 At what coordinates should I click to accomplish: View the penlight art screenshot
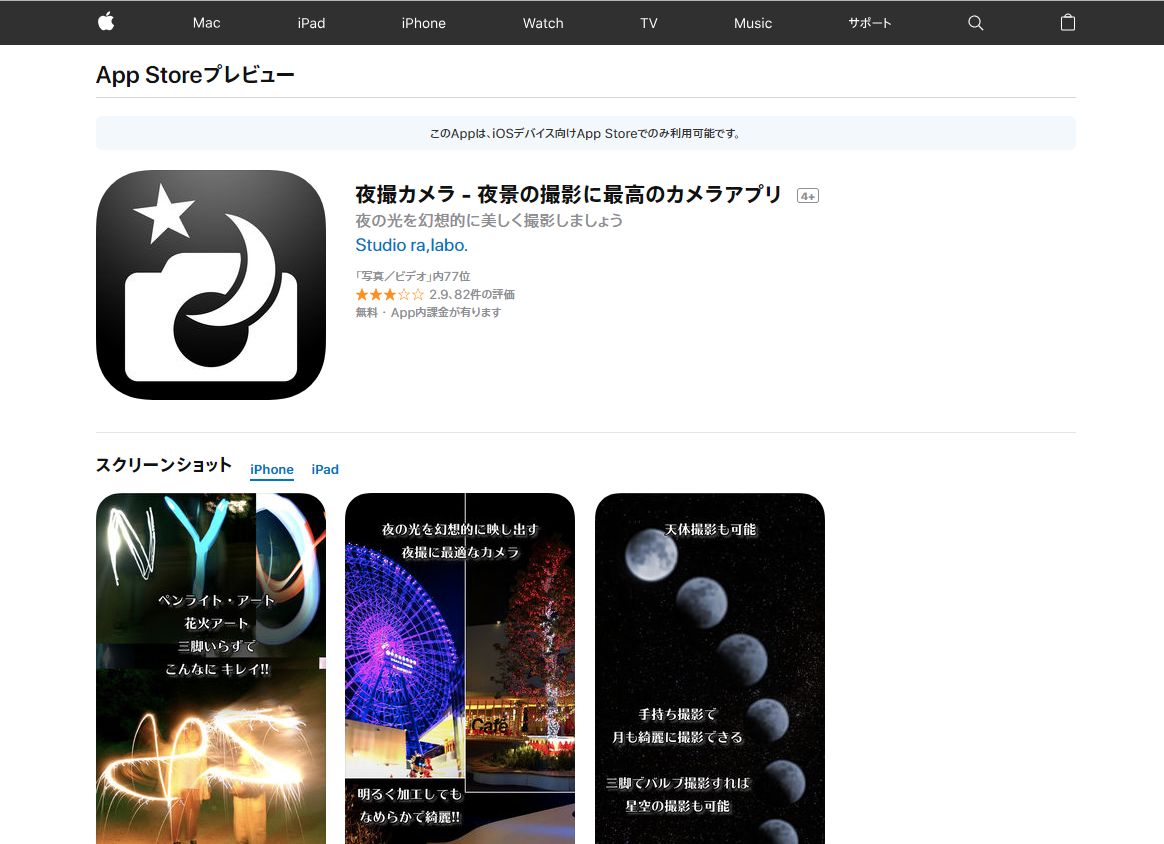click(211, 668)
